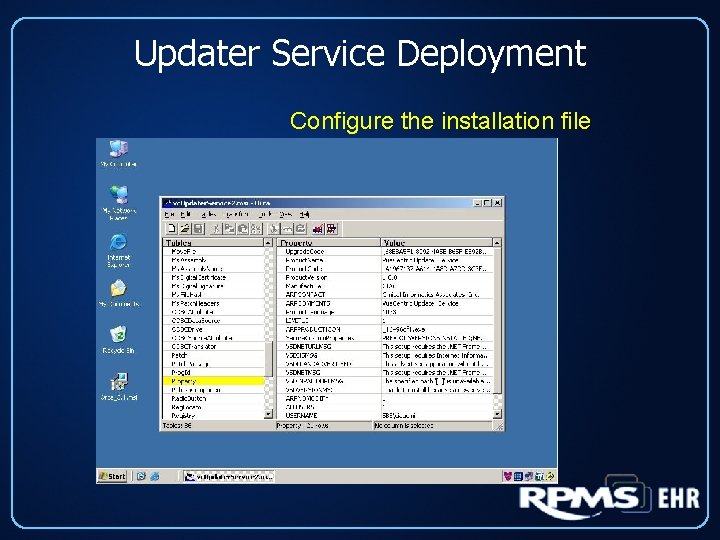Image resolution: width=720 pixels, height=540 pixels.
Task: Click the leftmost pink system tray icon
Action: click(x=507, y=476)
